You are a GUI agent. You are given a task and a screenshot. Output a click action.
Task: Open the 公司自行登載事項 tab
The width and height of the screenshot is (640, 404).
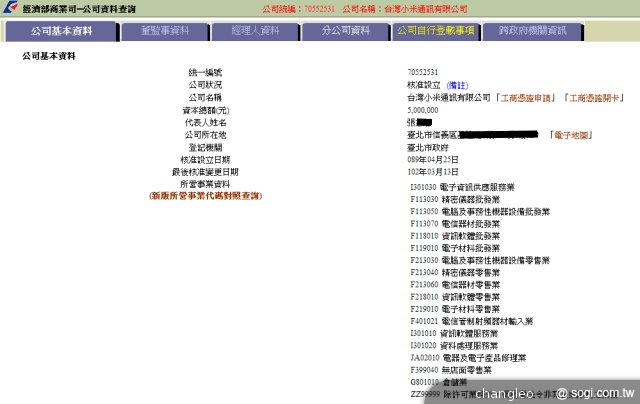436,31
